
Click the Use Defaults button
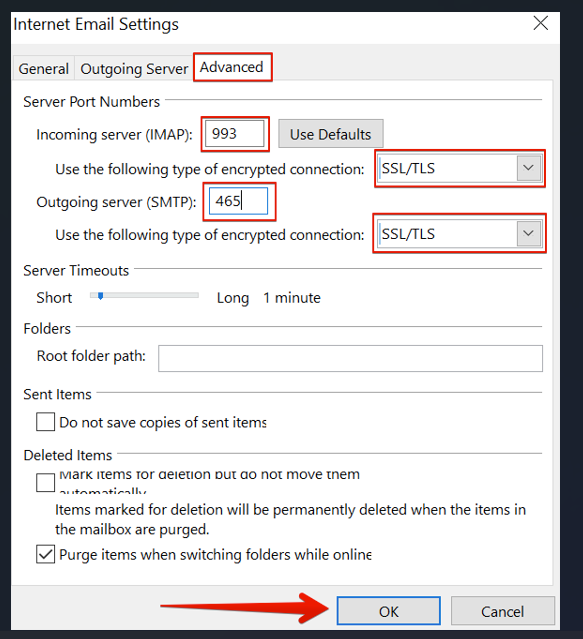click(330, 134)
